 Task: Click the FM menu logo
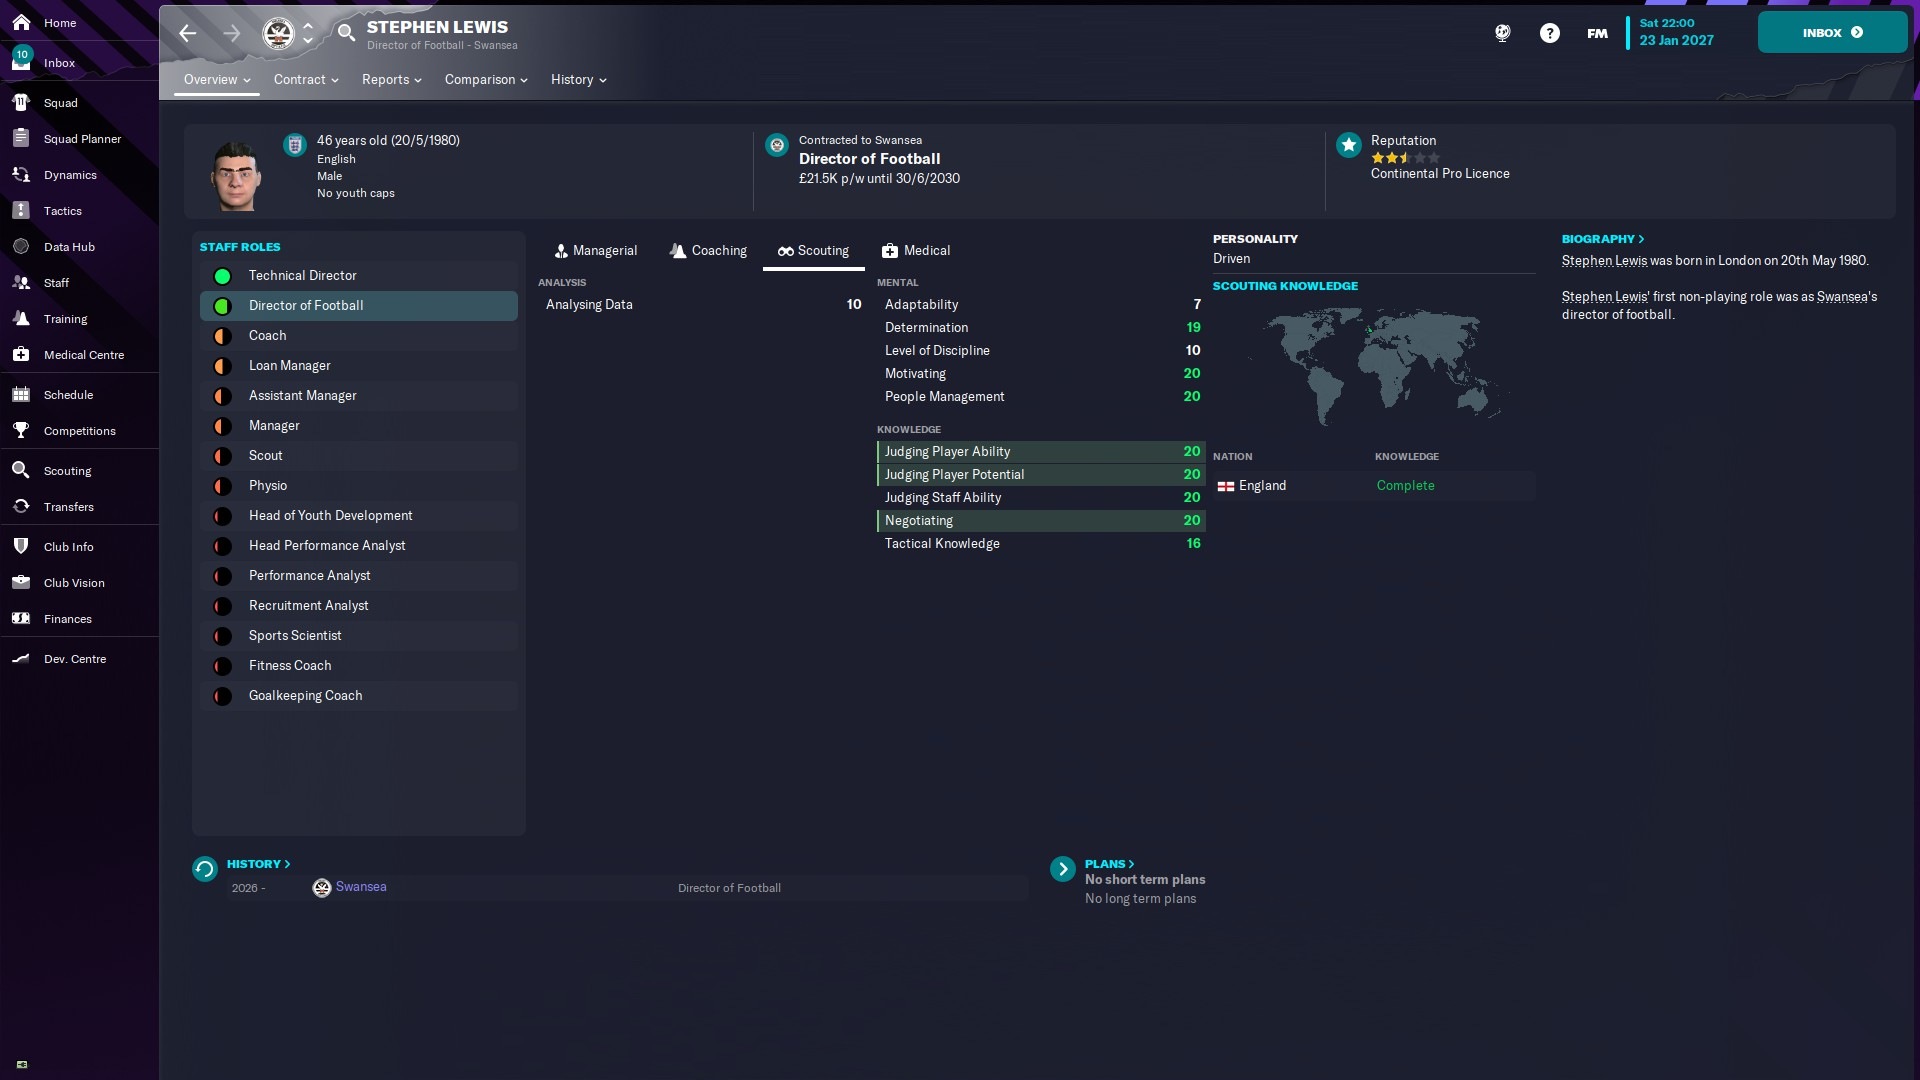(1597, 33)
